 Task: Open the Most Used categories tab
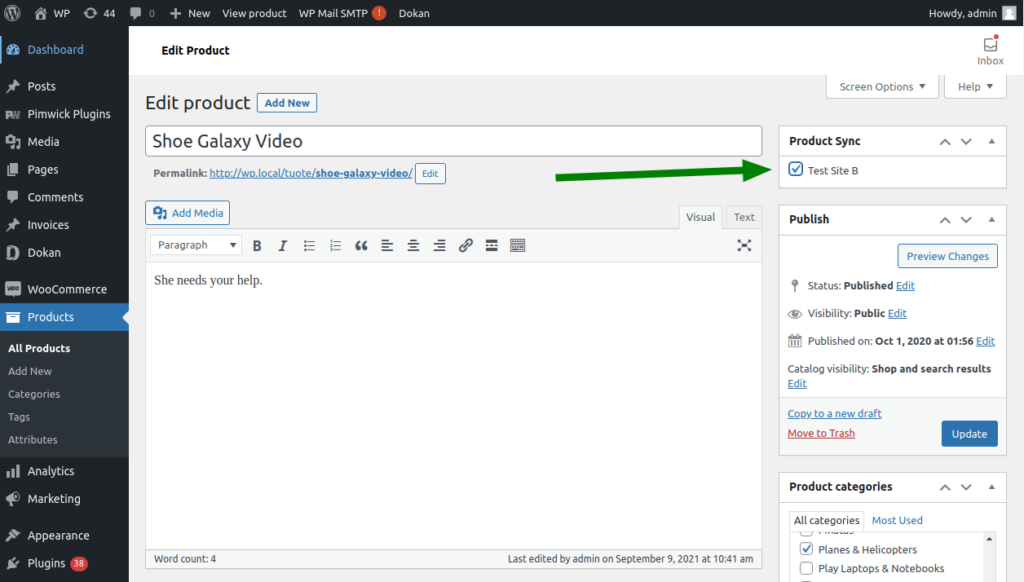point(897,520)
